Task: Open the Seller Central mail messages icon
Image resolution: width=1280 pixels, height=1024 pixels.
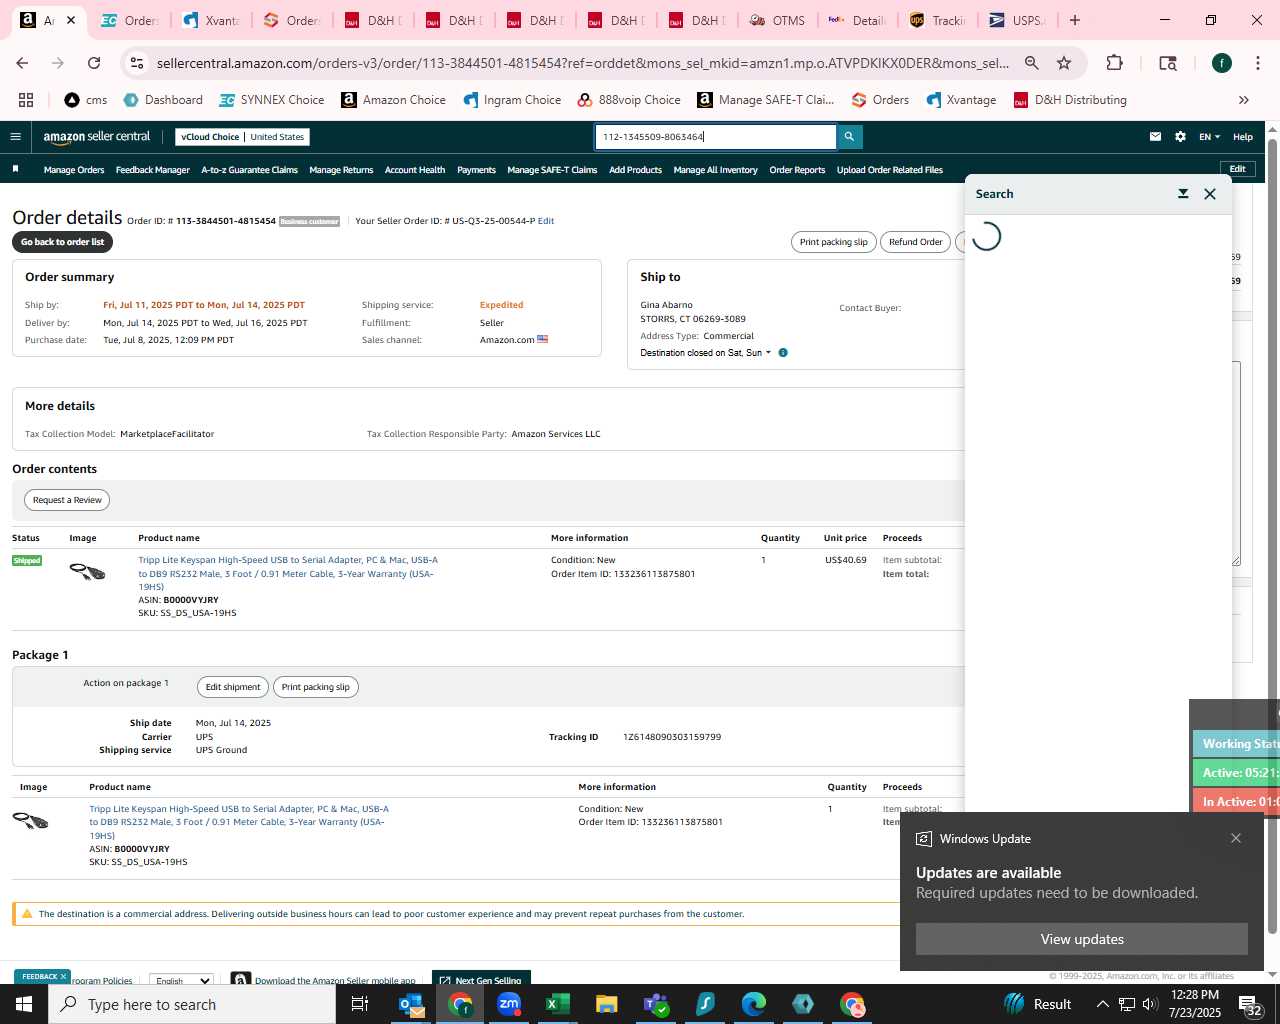Action: point(1155,137)
